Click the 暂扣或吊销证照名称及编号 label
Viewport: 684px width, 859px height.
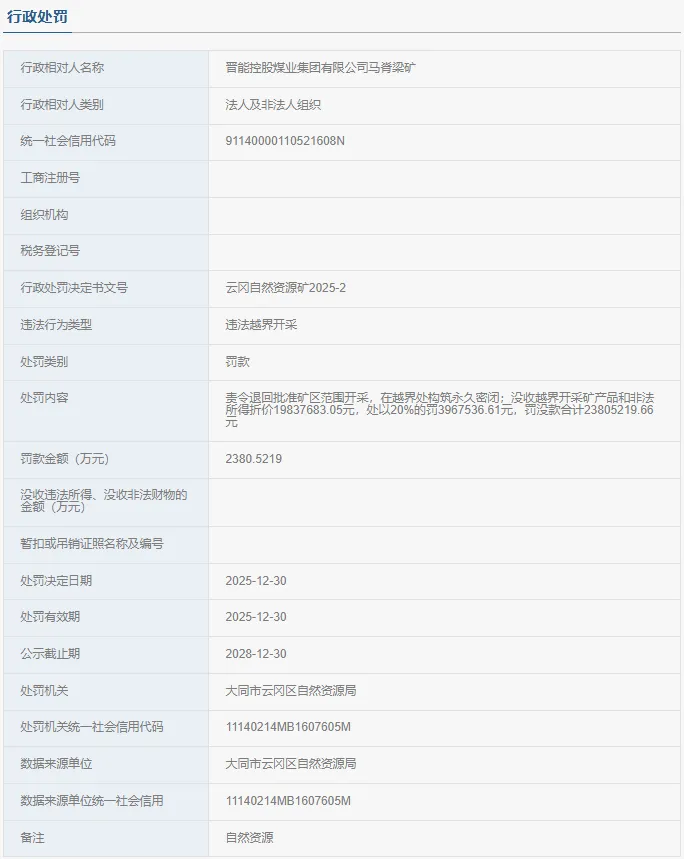91,543
